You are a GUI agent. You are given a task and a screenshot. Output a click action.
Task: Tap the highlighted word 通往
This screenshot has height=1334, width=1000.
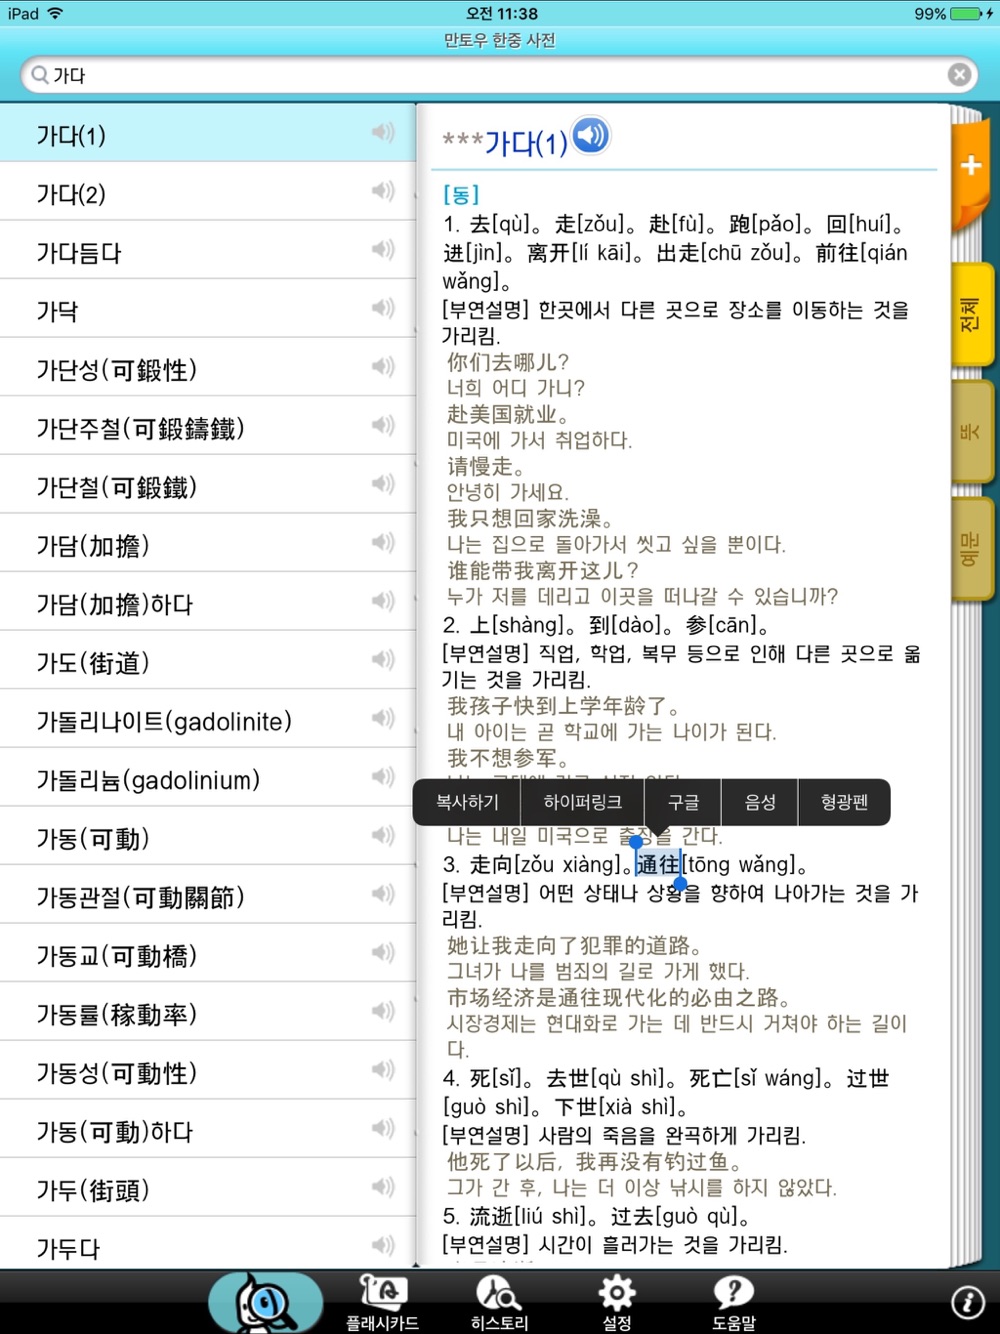[x=658, y=865]
